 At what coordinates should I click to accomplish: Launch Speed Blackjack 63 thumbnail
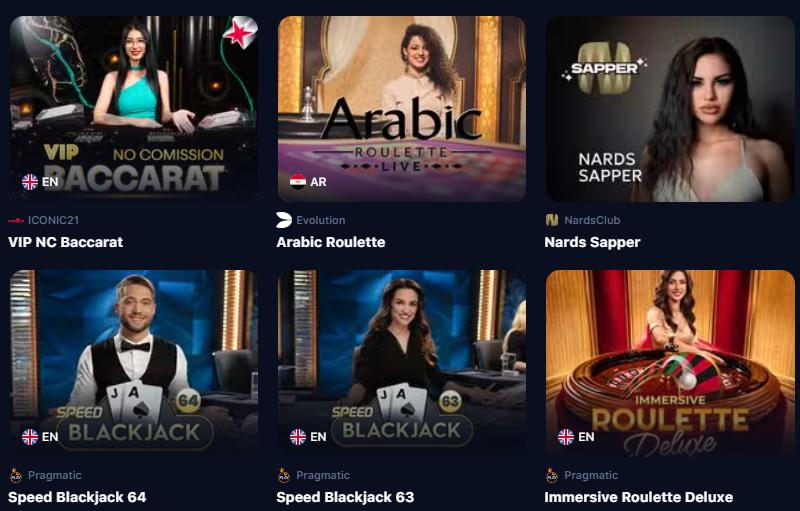pyautogui.click(x=402, y=363)
